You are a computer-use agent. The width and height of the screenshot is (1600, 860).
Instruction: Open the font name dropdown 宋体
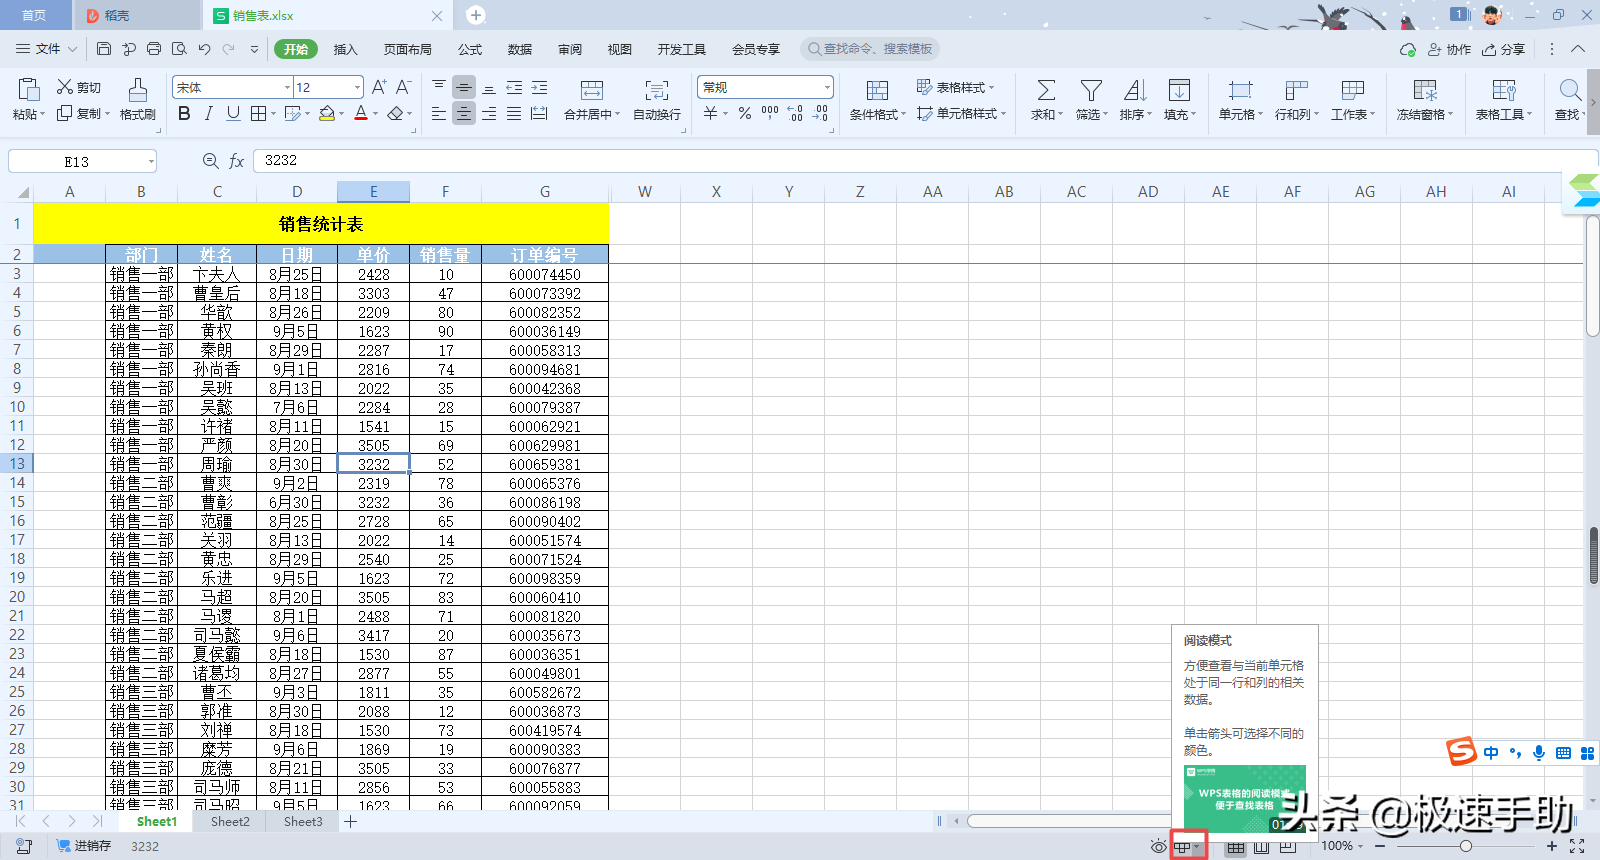[x=287, y=88]
